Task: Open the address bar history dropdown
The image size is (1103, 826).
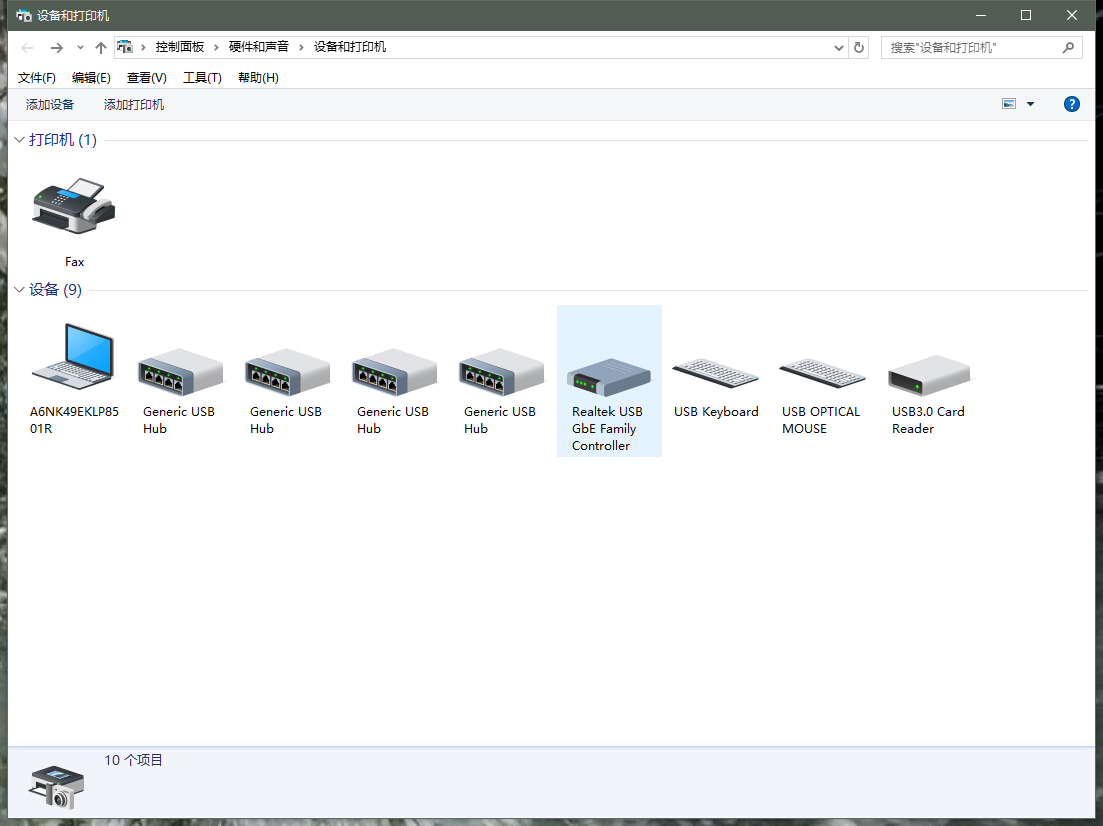Action: pos(838,46)
